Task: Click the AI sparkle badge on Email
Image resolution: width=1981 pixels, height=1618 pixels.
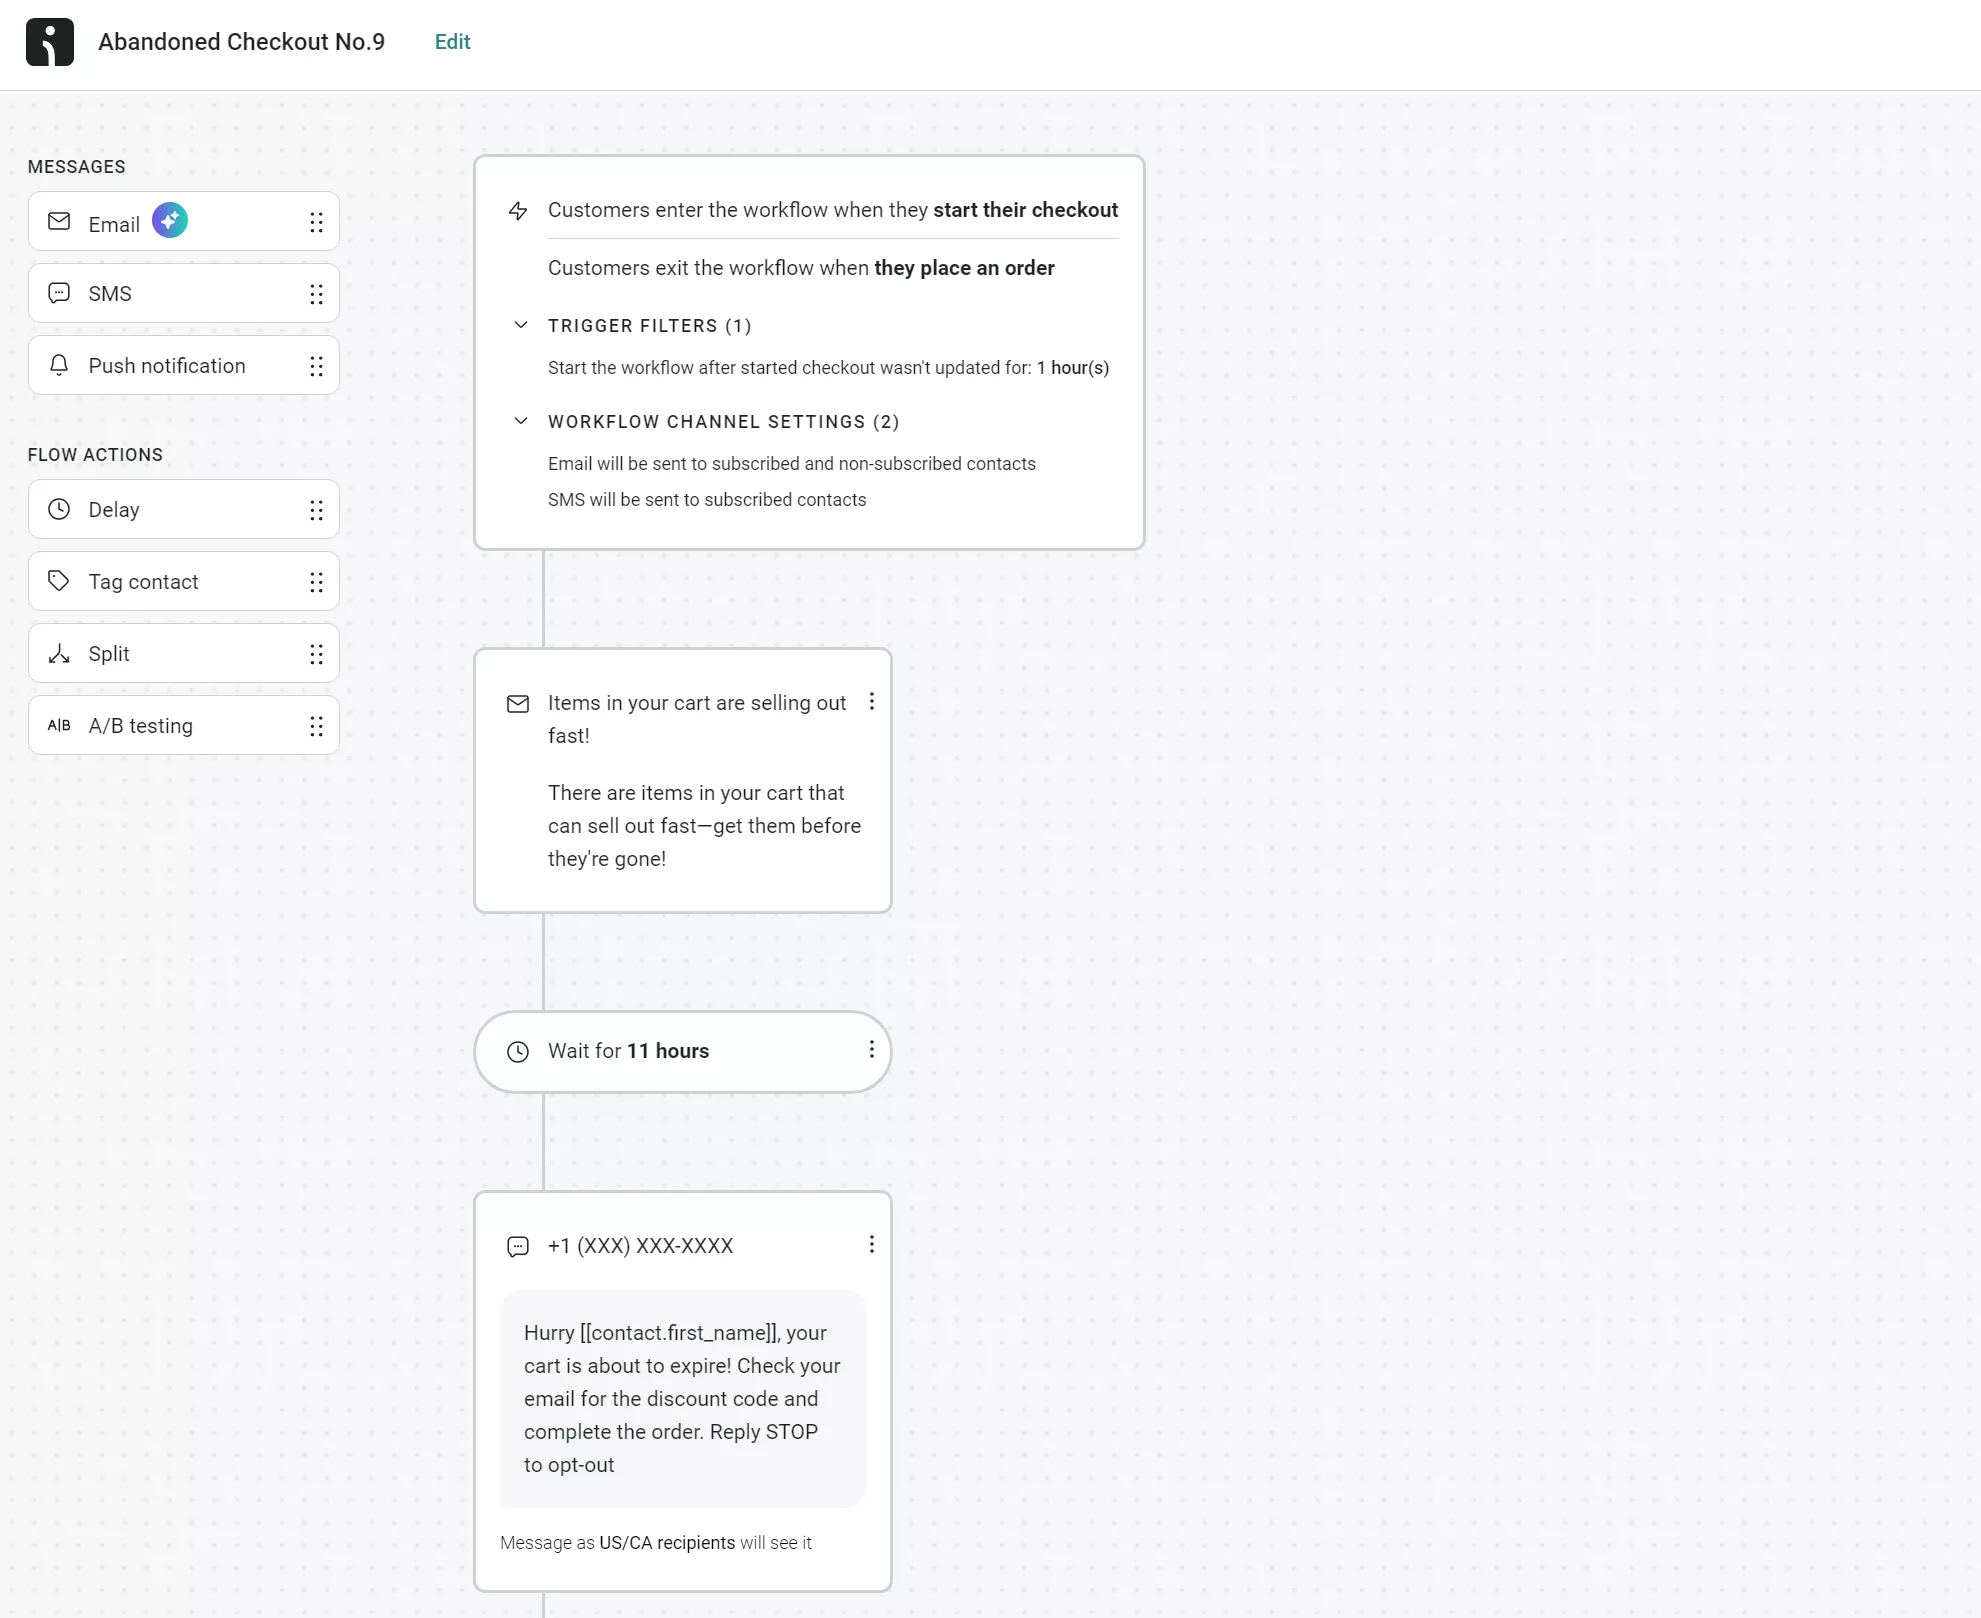Action: 170,220
